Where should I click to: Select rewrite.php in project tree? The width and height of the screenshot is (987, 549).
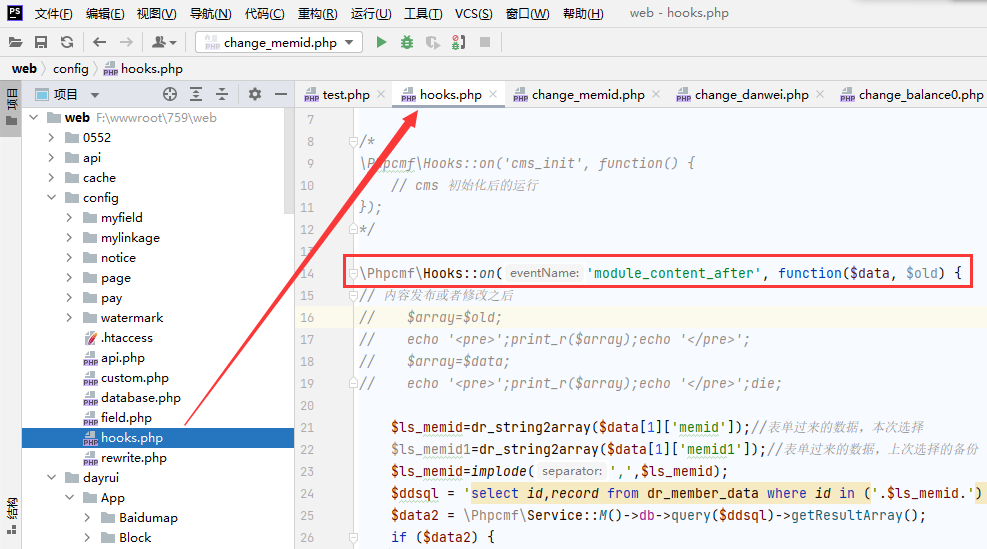tap(134, 458)
